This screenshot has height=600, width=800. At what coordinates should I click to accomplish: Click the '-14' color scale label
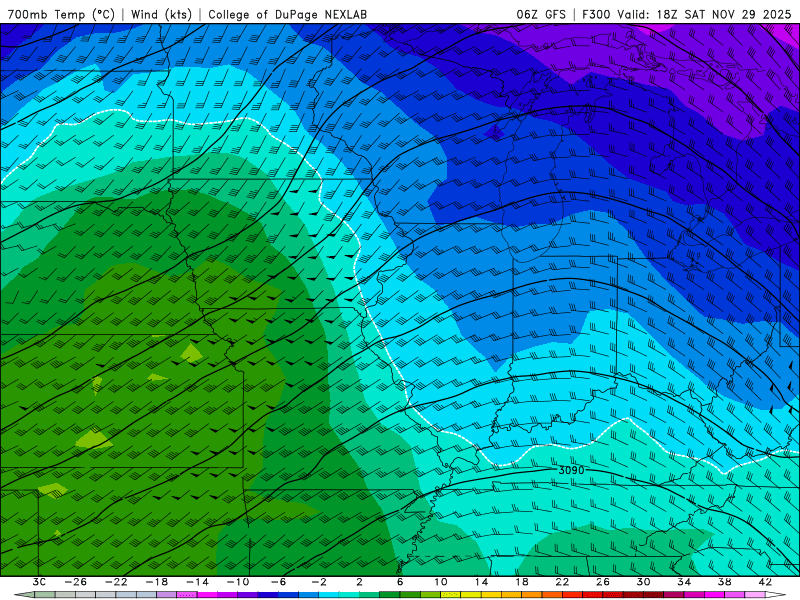pyautogui.click(x=197, y=582)
